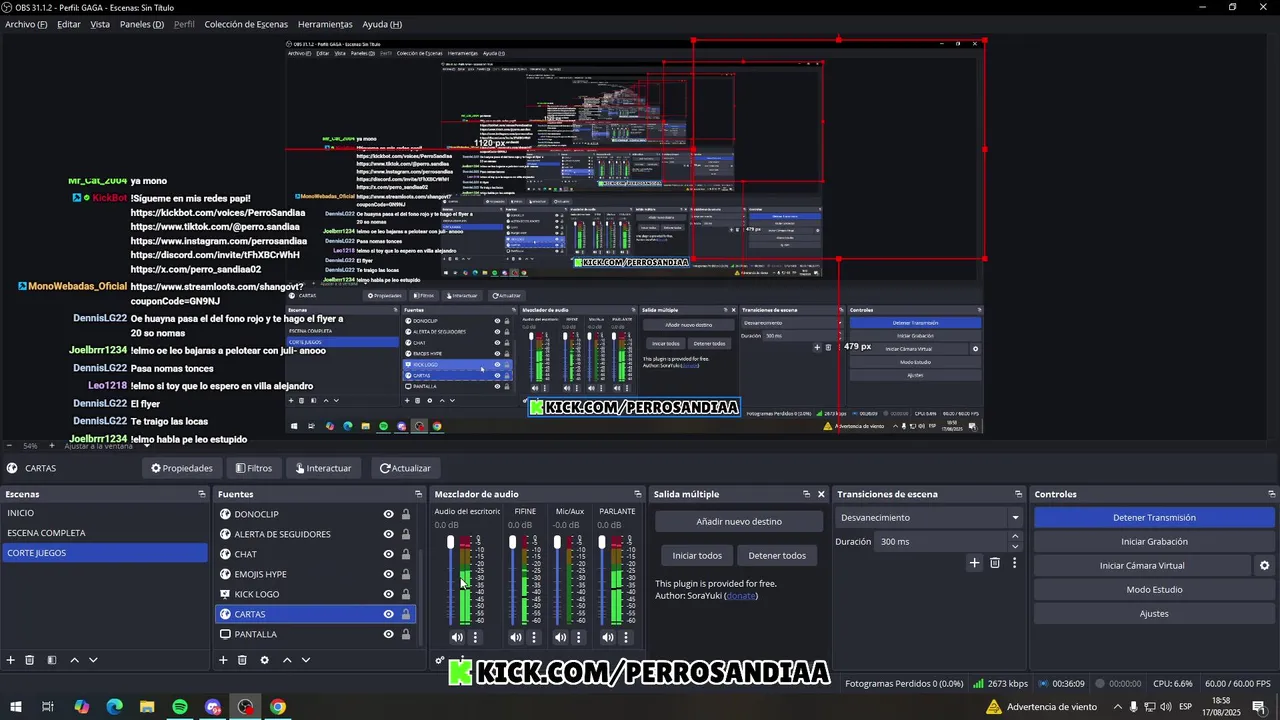
Task: Mute the FIFINE audio channel
Action: [x=515, y=637]
